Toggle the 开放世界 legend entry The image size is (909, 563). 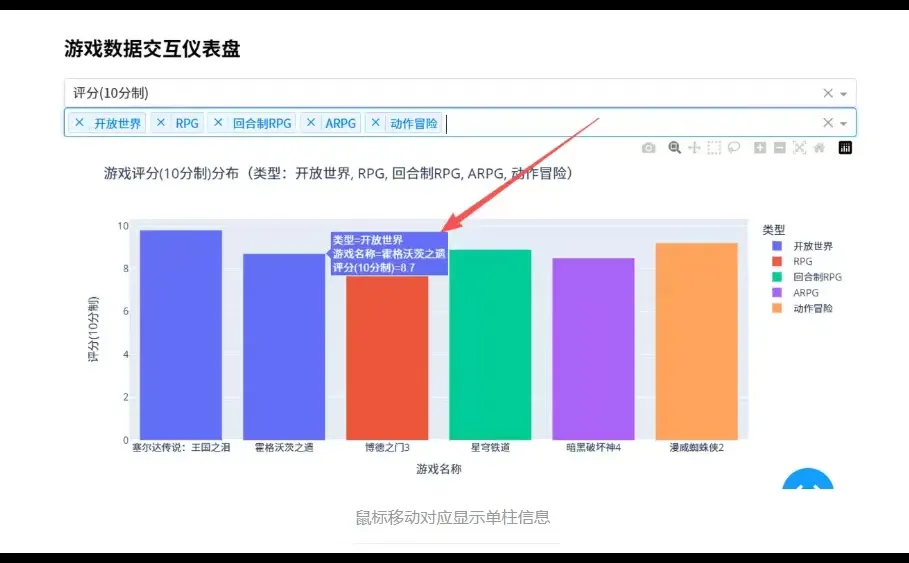[803, 246]
